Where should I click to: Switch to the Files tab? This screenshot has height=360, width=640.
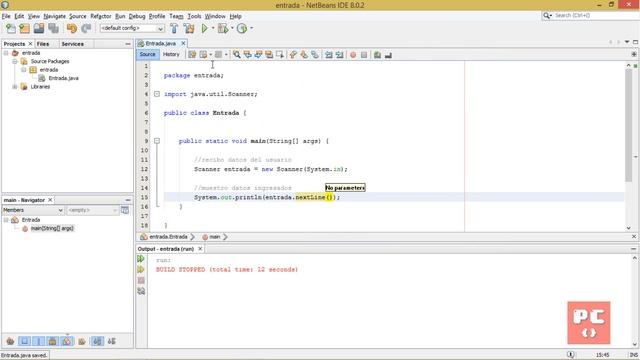(43, 44)
